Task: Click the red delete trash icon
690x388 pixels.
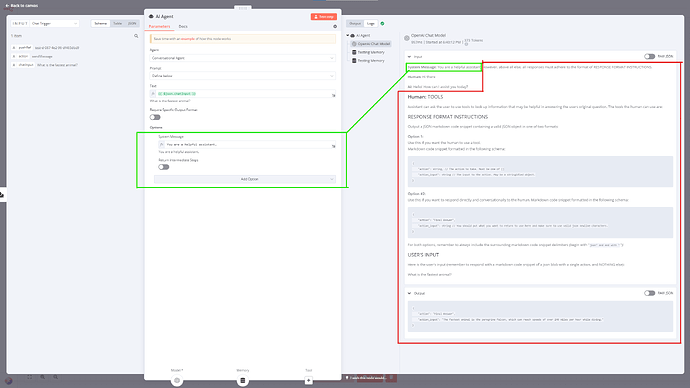Action: pyautogui.click(x=391, y=377)
